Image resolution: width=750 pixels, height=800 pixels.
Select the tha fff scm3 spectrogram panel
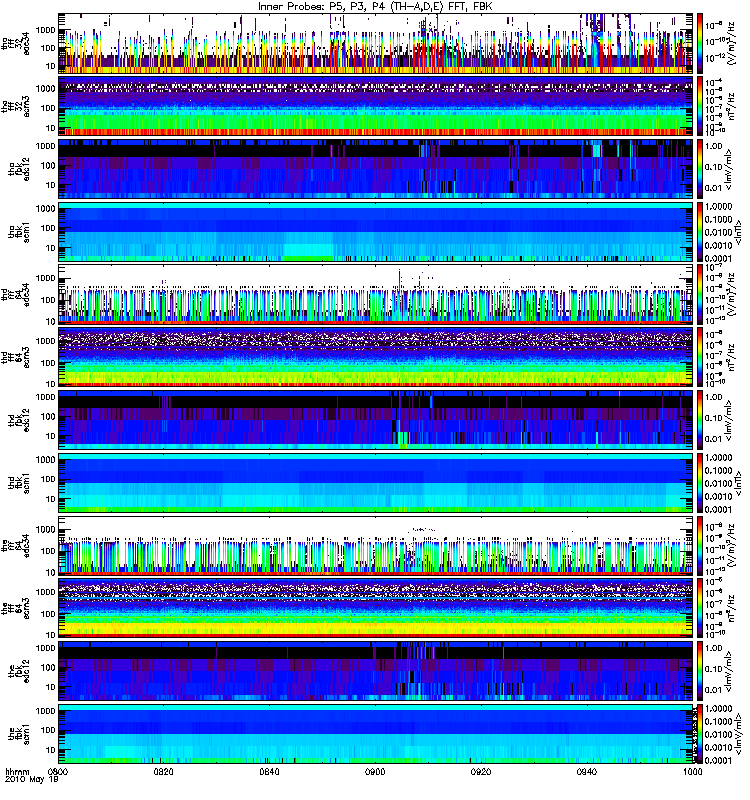click(376, 107)
